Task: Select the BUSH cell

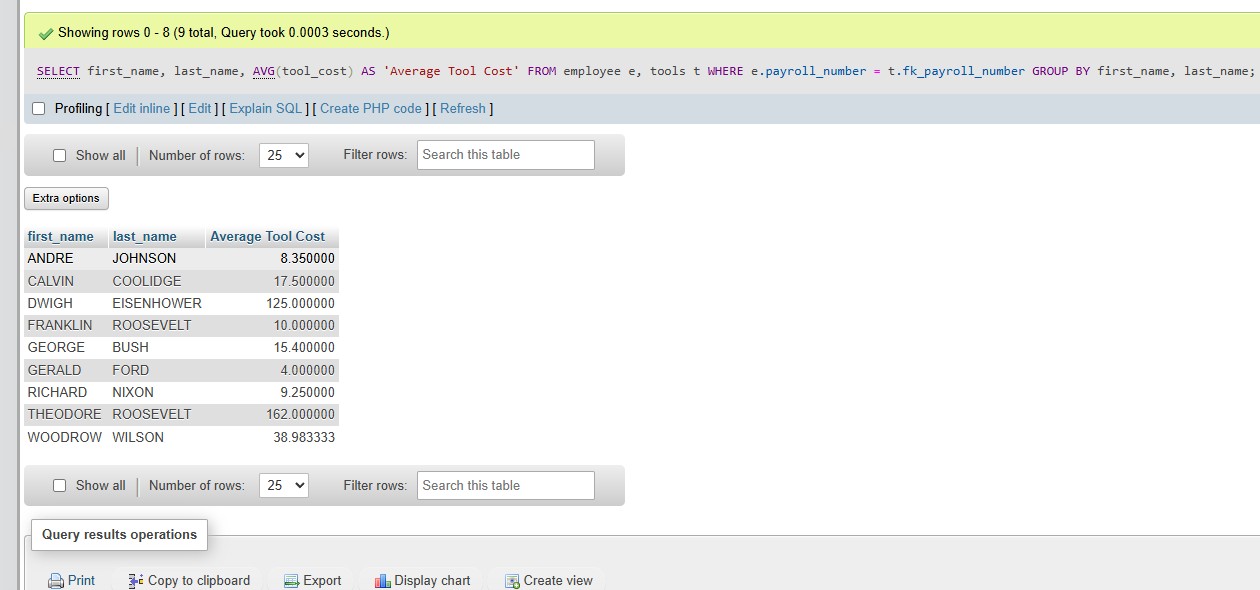Action: pyautogui.click(x=157, y=347)
